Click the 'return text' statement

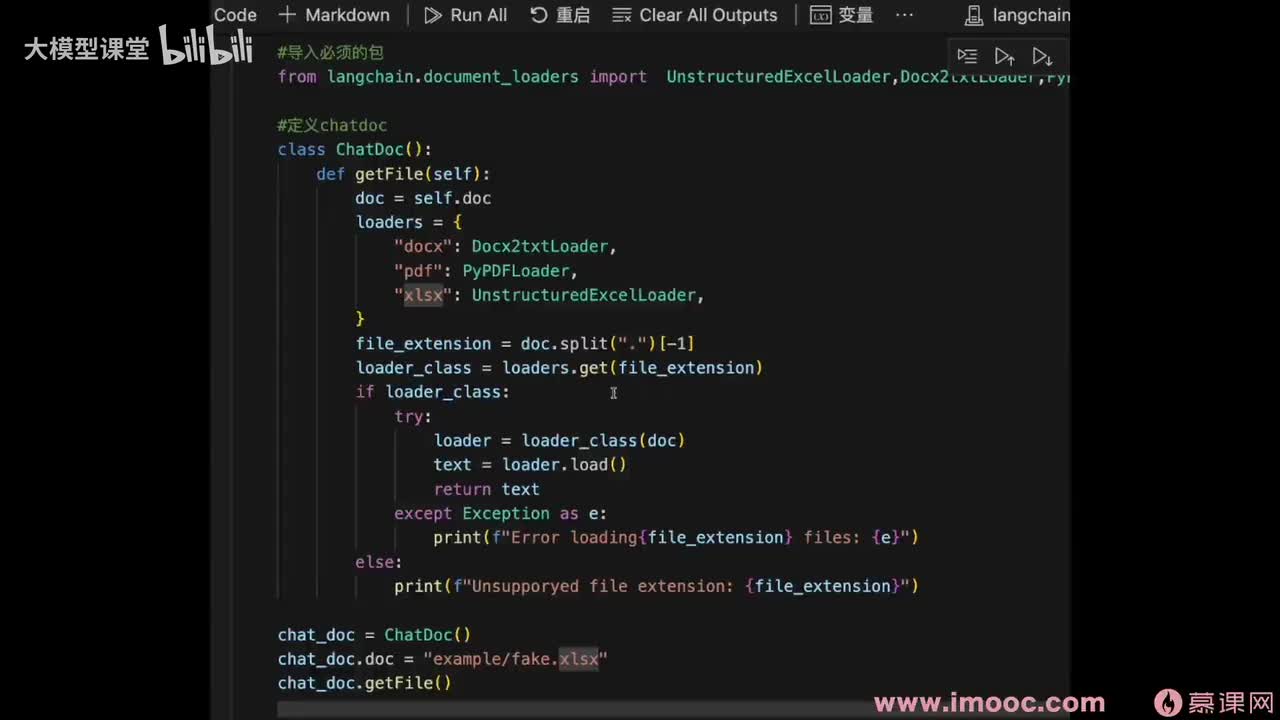coord(486,489)
